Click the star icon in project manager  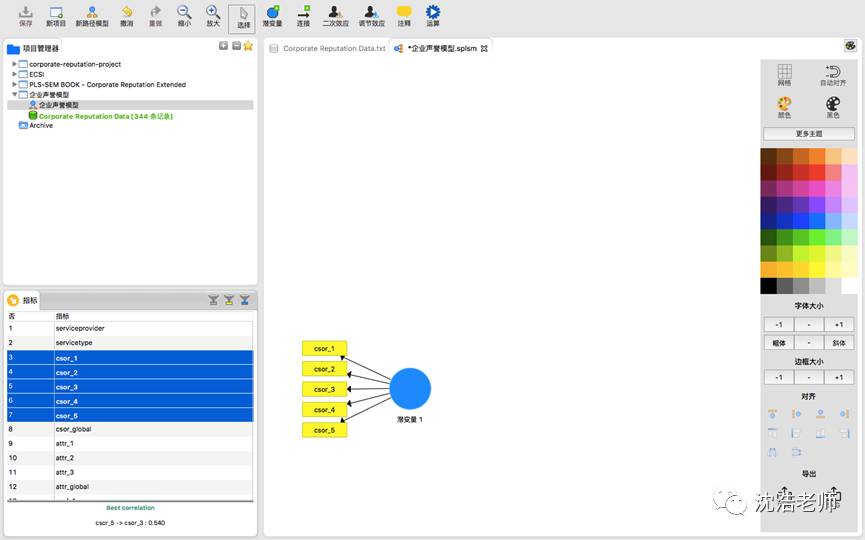[x=248, y=46]
